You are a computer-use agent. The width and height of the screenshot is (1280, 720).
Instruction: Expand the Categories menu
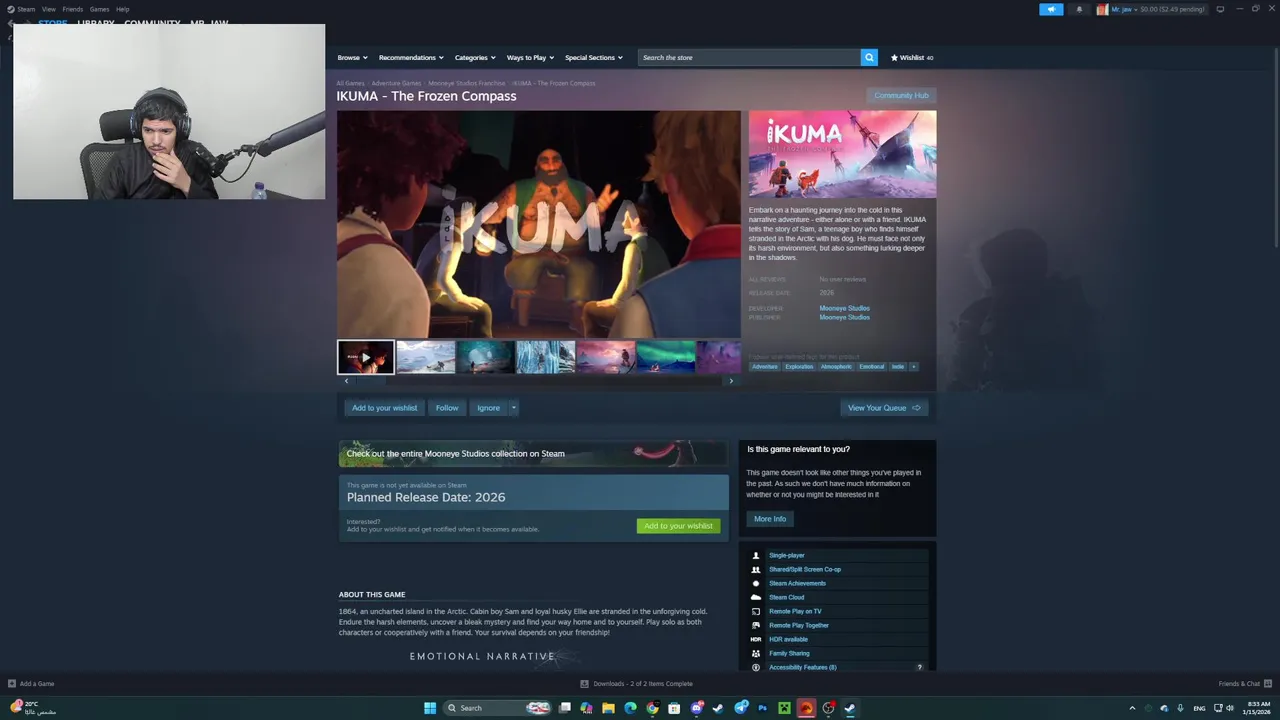(475, 57)
